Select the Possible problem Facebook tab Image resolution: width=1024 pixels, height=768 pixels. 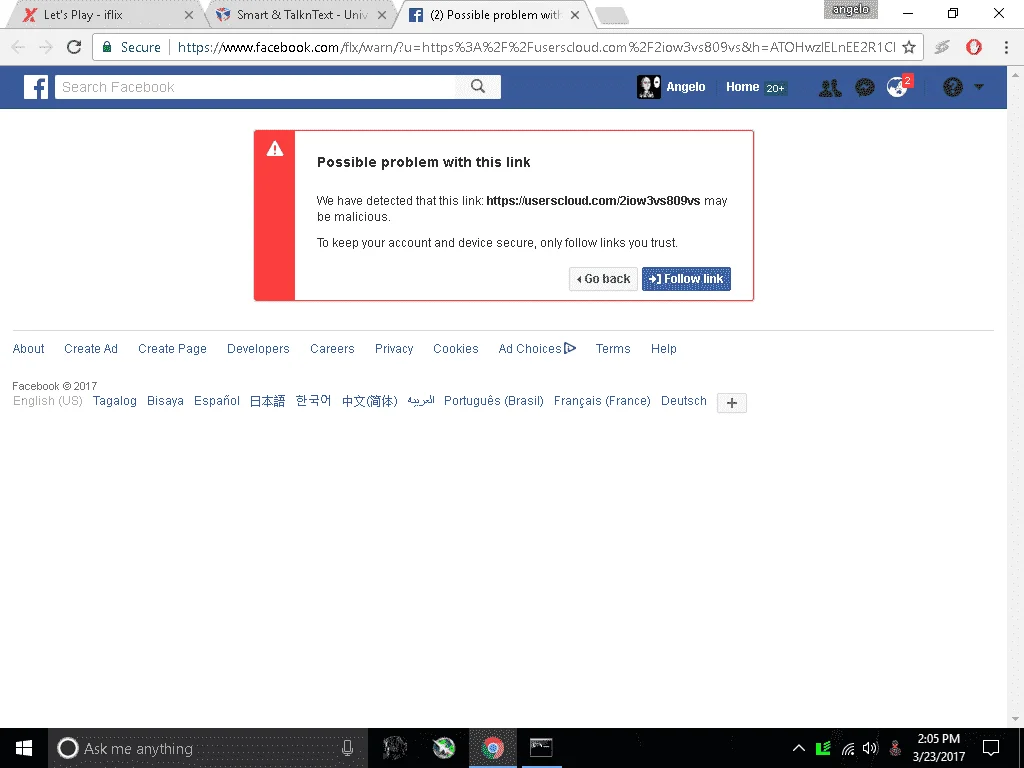pyautogui.click(x=495, y=14)
